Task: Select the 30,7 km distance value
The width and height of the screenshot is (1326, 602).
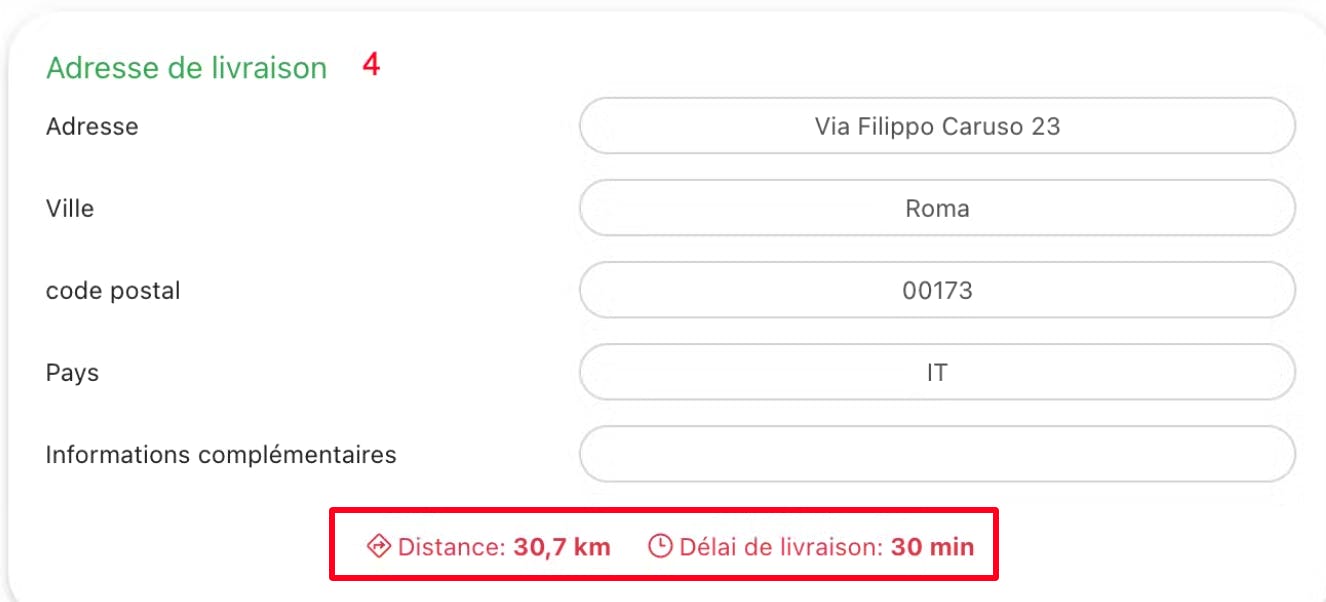Action: tap(562, 547)
